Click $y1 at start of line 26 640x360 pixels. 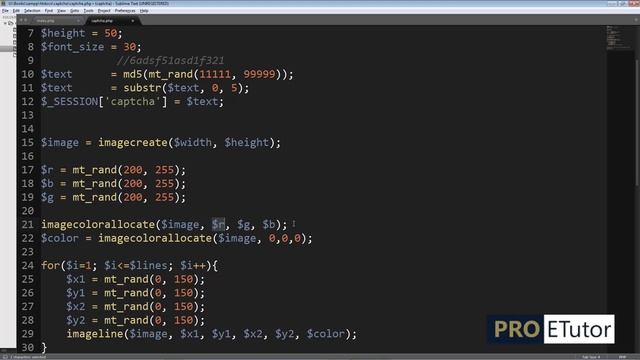coord(76,293)
